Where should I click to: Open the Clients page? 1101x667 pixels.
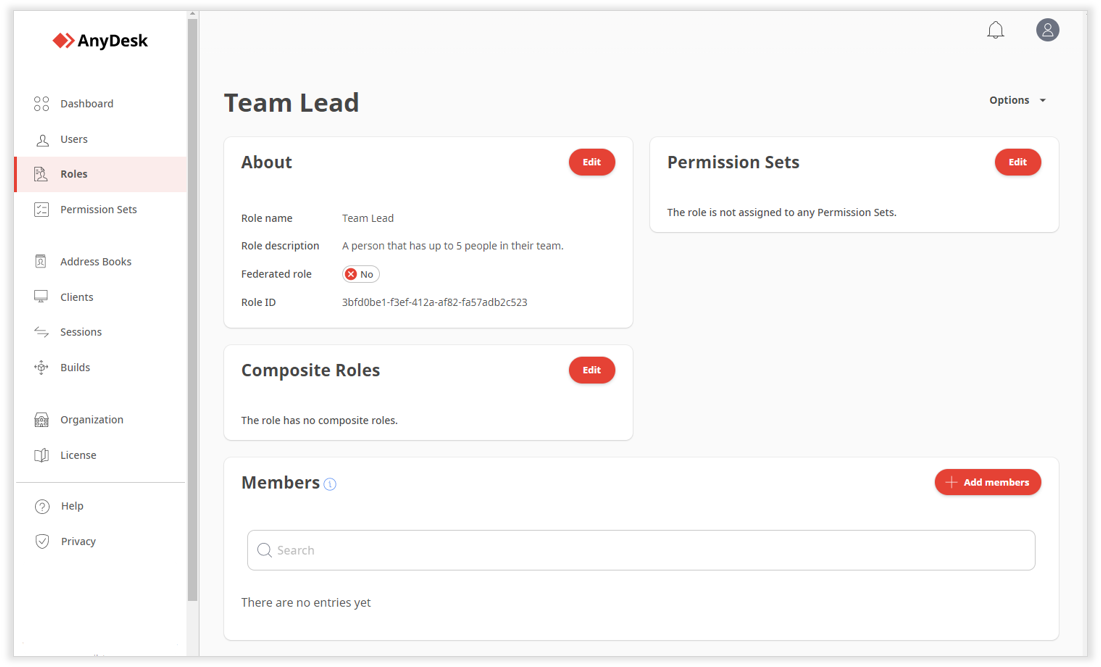pyautogui.click(x=76, y=297)
